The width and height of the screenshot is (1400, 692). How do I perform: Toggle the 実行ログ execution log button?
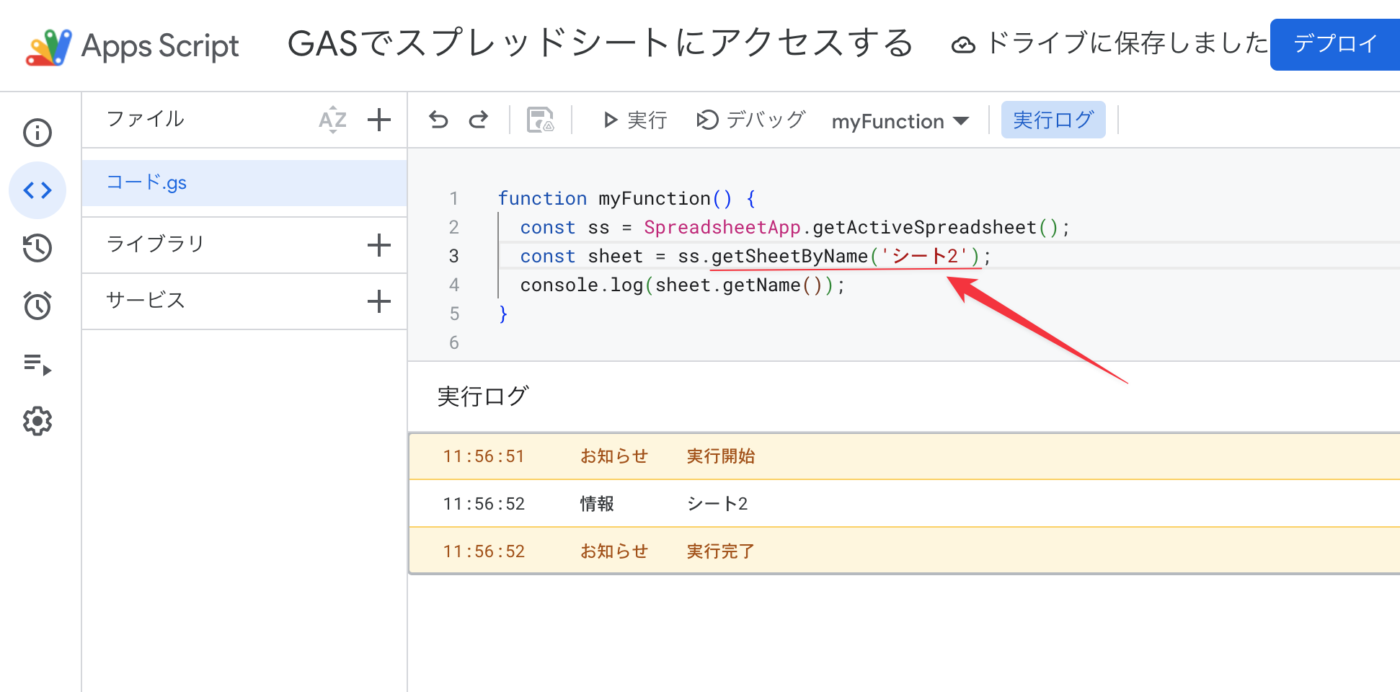(1053, 120)
